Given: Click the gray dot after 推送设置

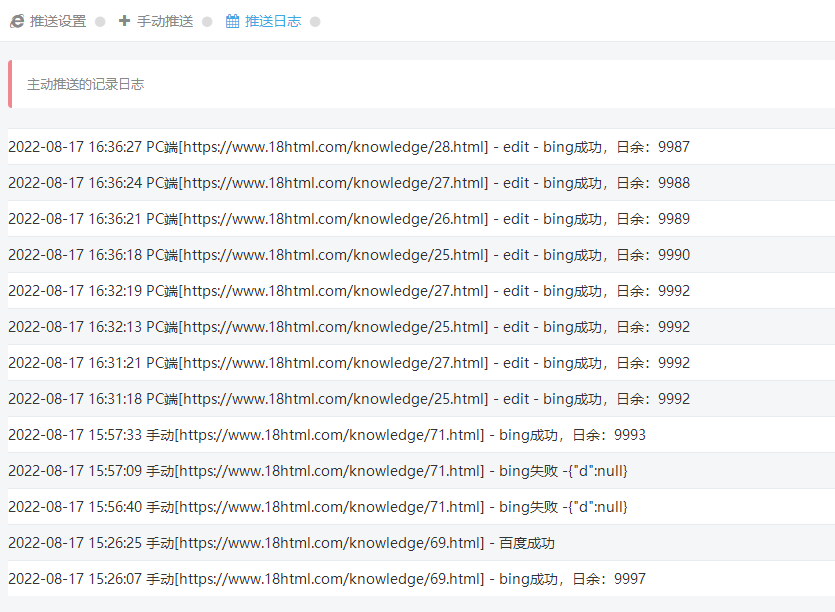Looking at the screenshot, I should tap(100, 22).
